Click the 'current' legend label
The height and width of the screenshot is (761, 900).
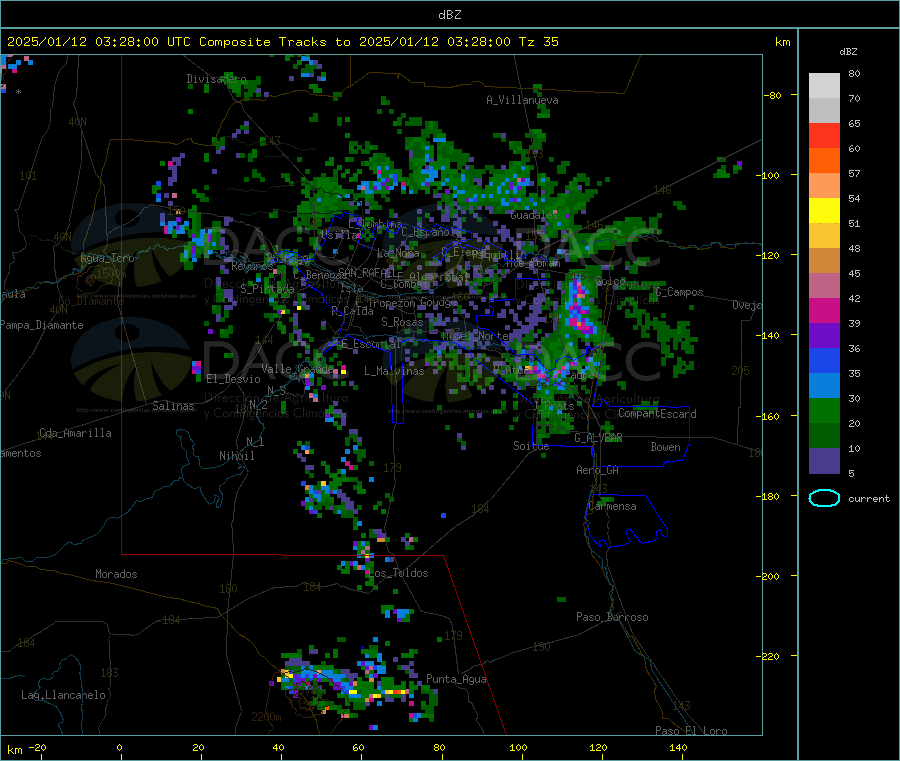[868, 499]
